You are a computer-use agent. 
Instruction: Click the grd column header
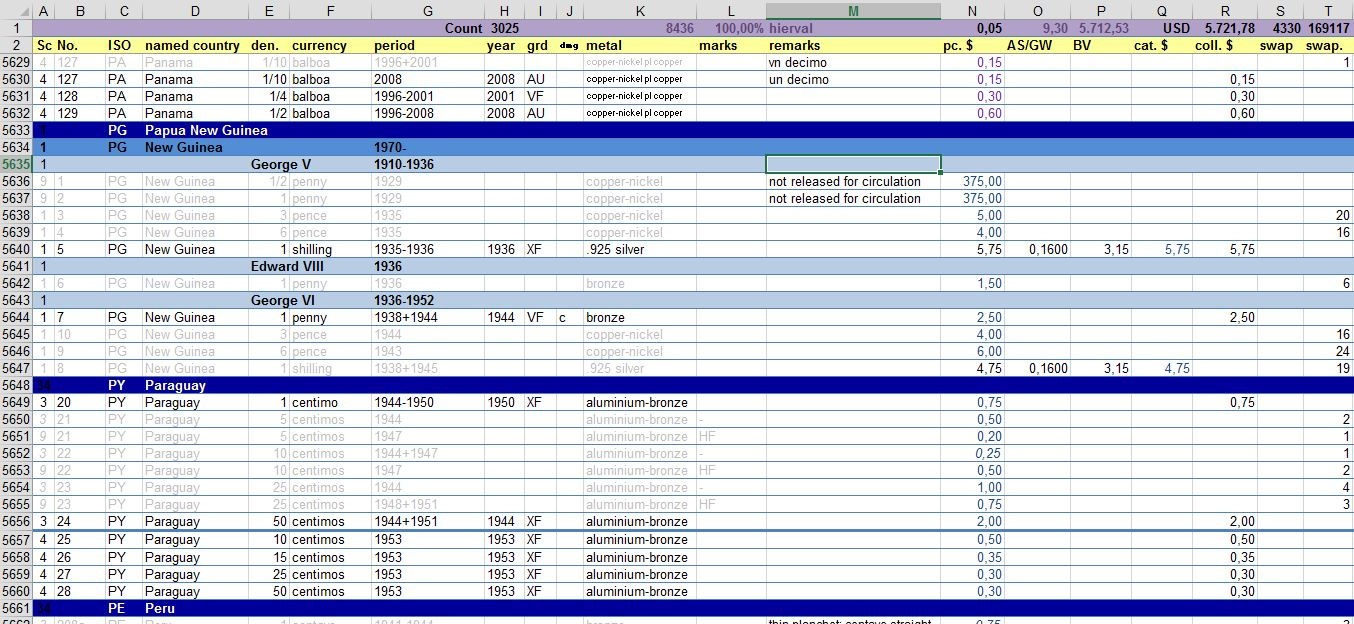pos(537,45)
